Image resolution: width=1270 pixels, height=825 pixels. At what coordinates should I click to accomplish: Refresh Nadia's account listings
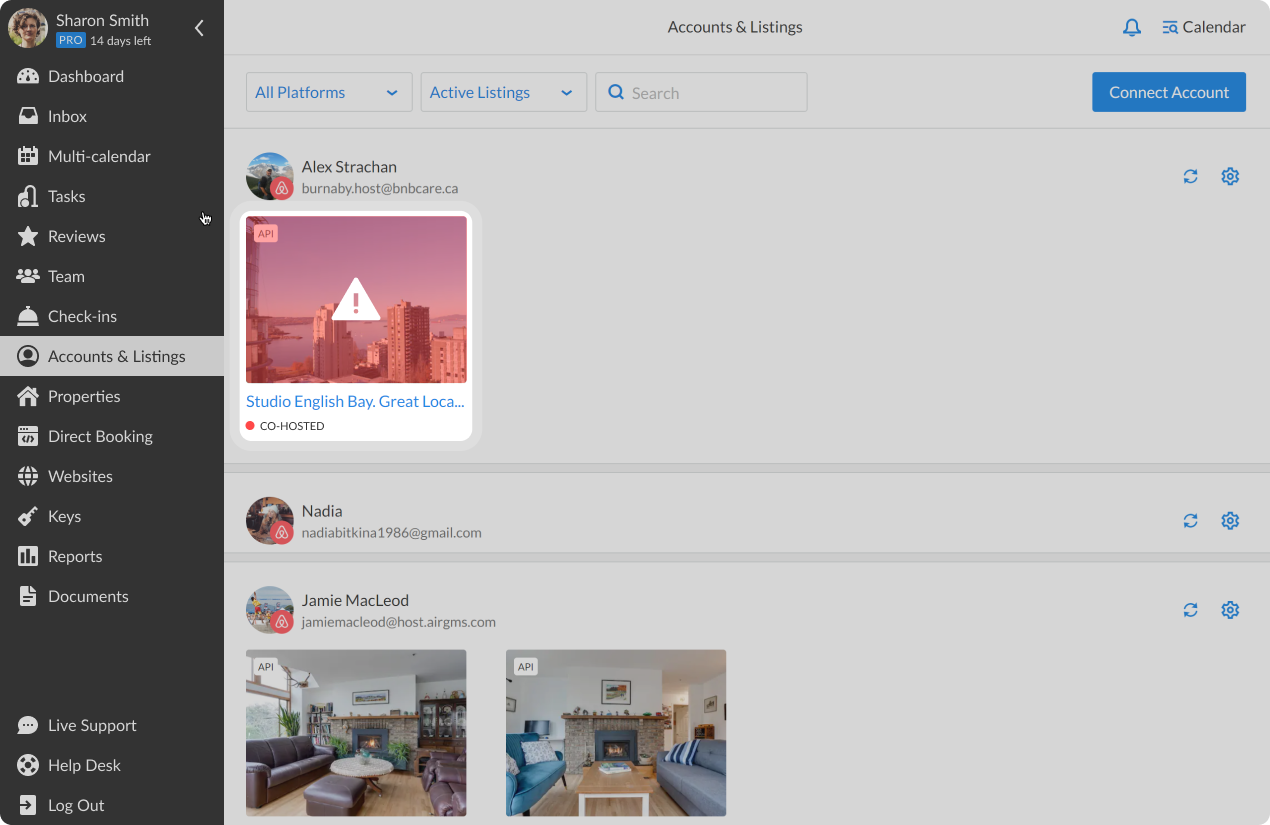(1190, 521)
